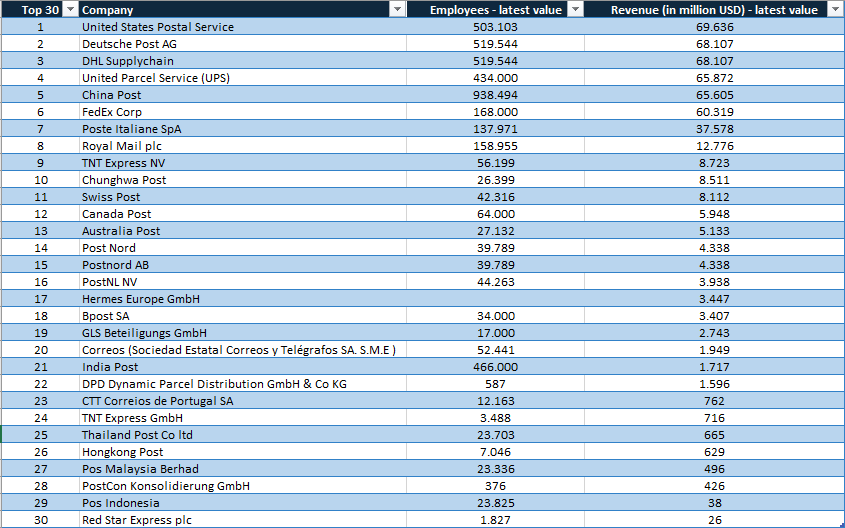
Task: Select employees value 1.827 for Red Star Express
Action: tap(495, 519)
